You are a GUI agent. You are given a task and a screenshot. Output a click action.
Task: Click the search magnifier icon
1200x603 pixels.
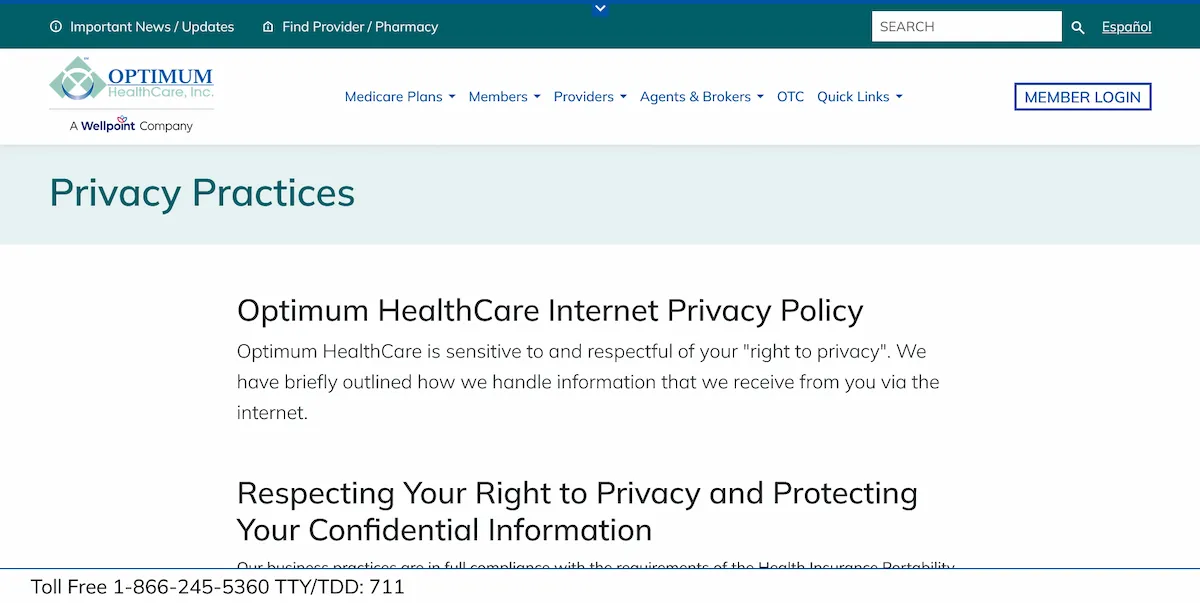[x=1078, y=27]
